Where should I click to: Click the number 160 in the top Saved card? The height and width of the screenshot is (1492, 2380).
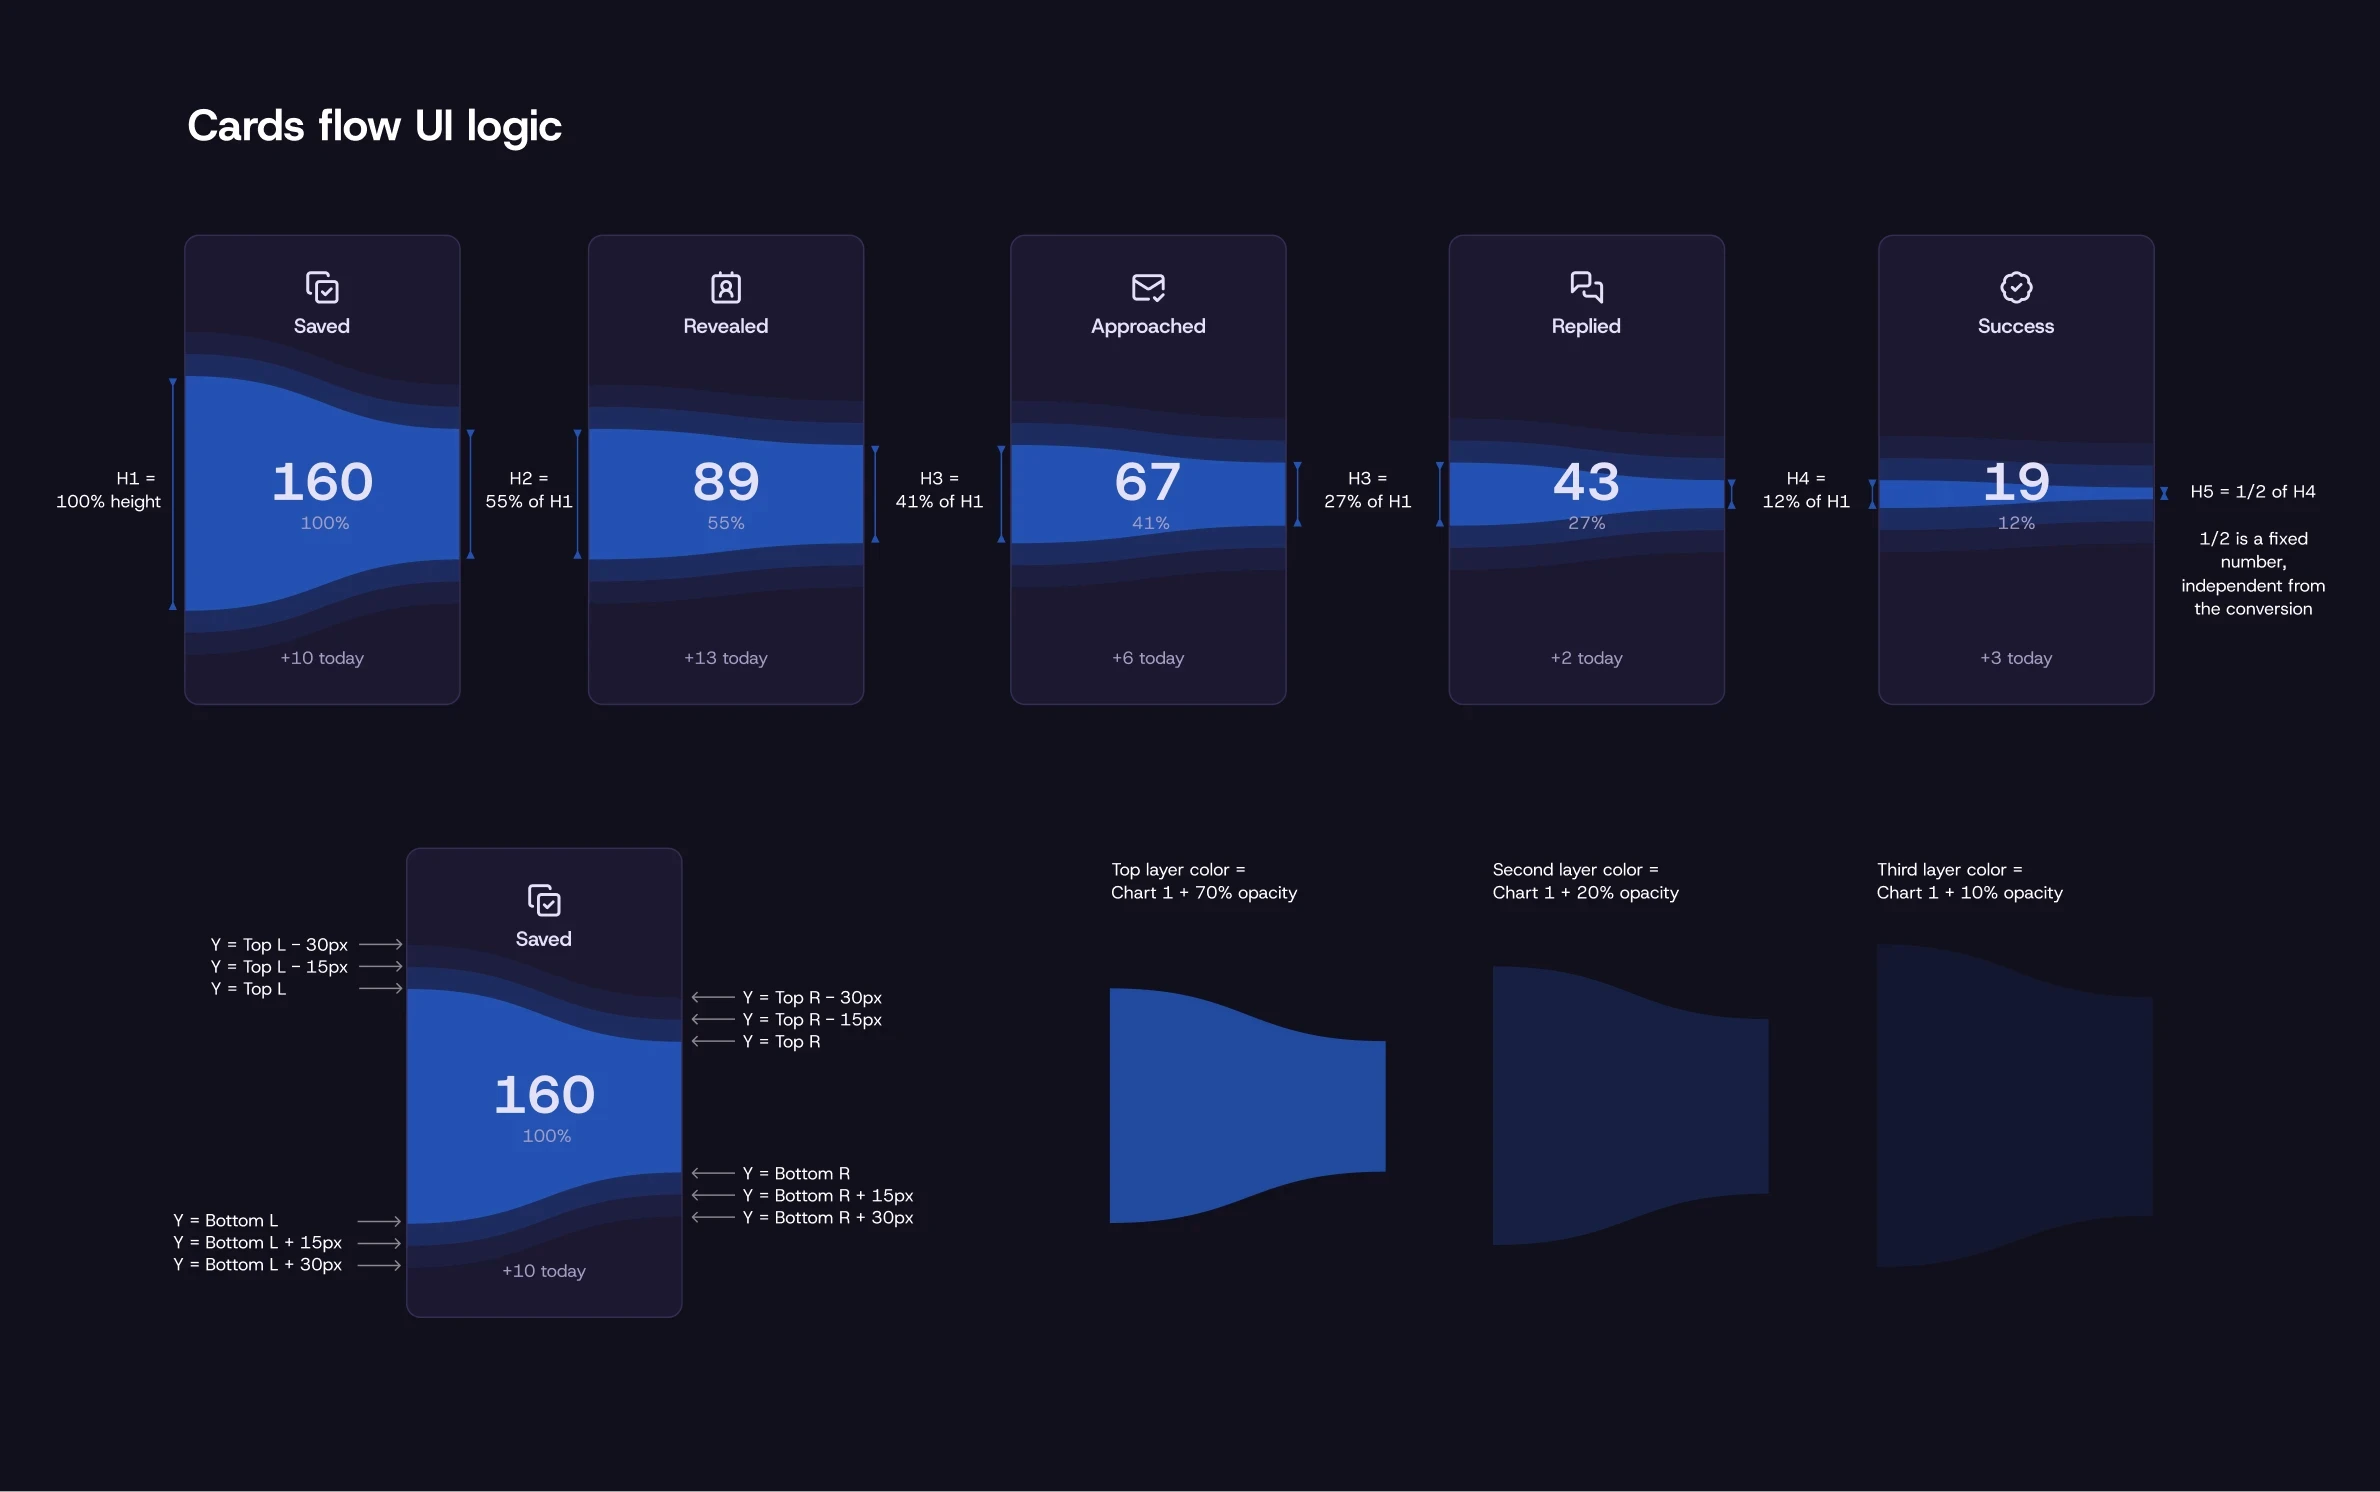322,482
